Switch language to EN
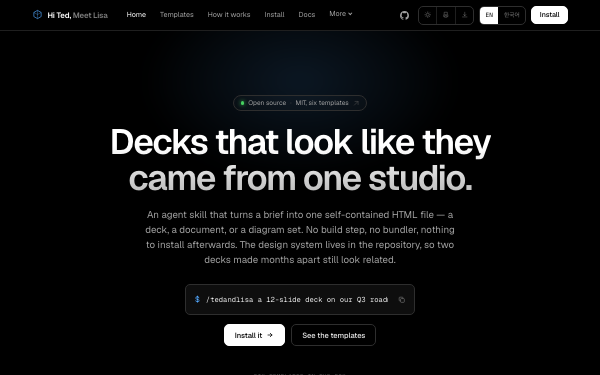This screenshot has width=600, height=375. tap(489, 15)
